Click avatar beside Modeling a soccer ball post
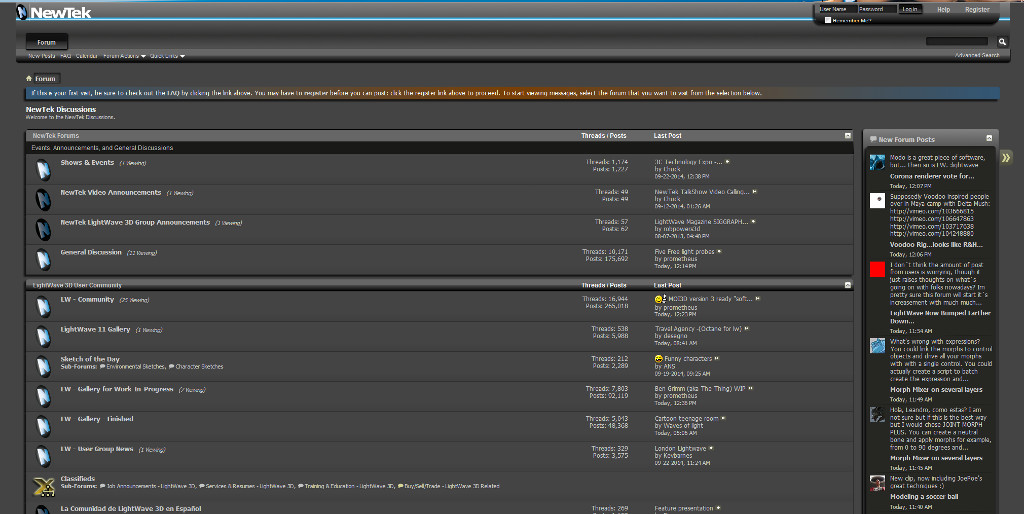1024x514 pixels. click(877, 483)
